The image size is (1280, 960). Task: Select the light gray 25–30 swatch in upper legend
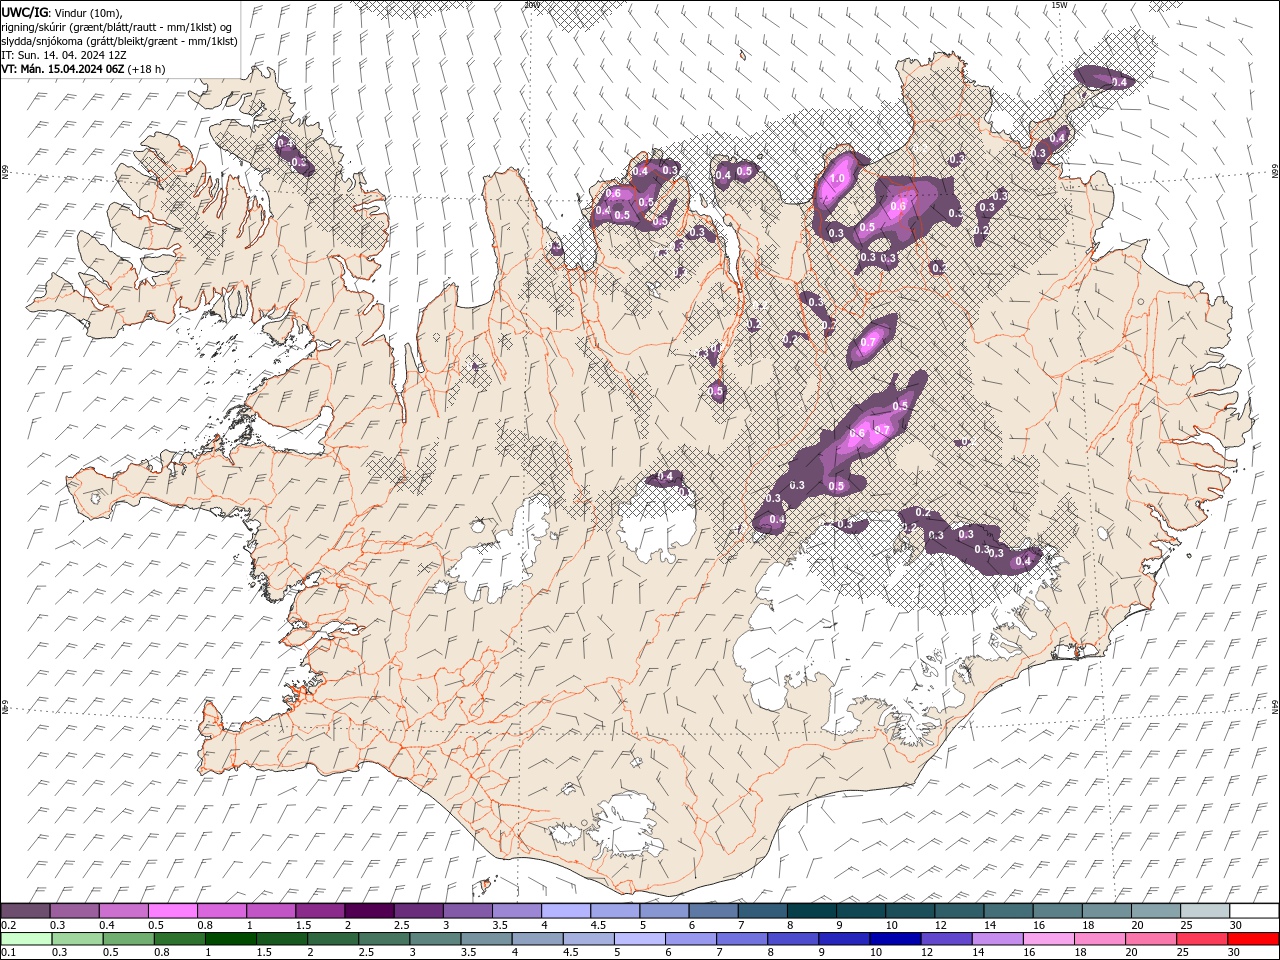pyautogui.click(x=1206, y=911)
